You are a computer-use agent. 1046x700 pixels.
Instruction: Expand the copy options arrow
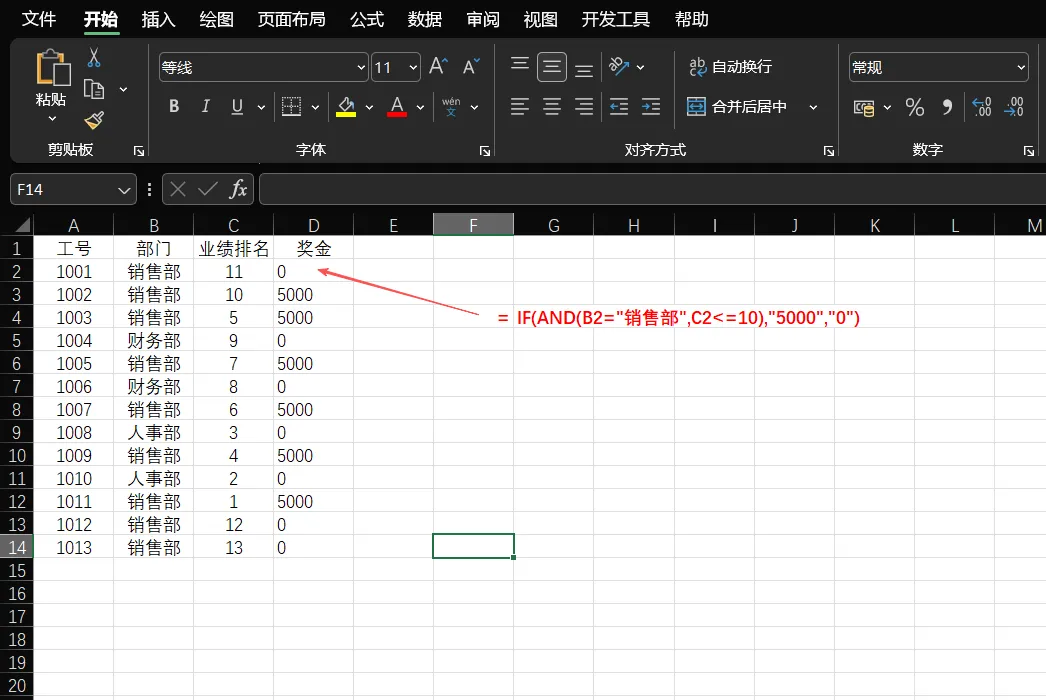tap(123, 89)
